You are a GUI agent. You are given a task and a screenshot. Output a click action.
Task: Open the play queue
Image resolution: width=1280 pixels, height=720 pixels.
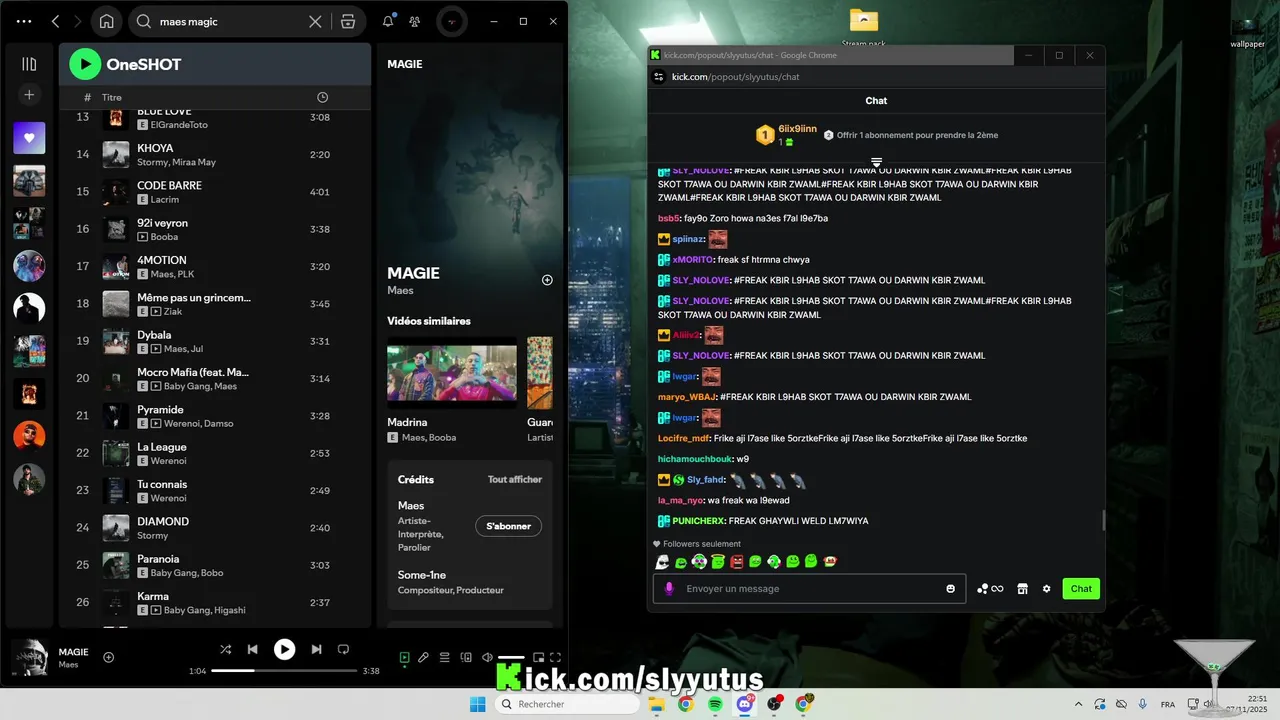coord(445,657)
